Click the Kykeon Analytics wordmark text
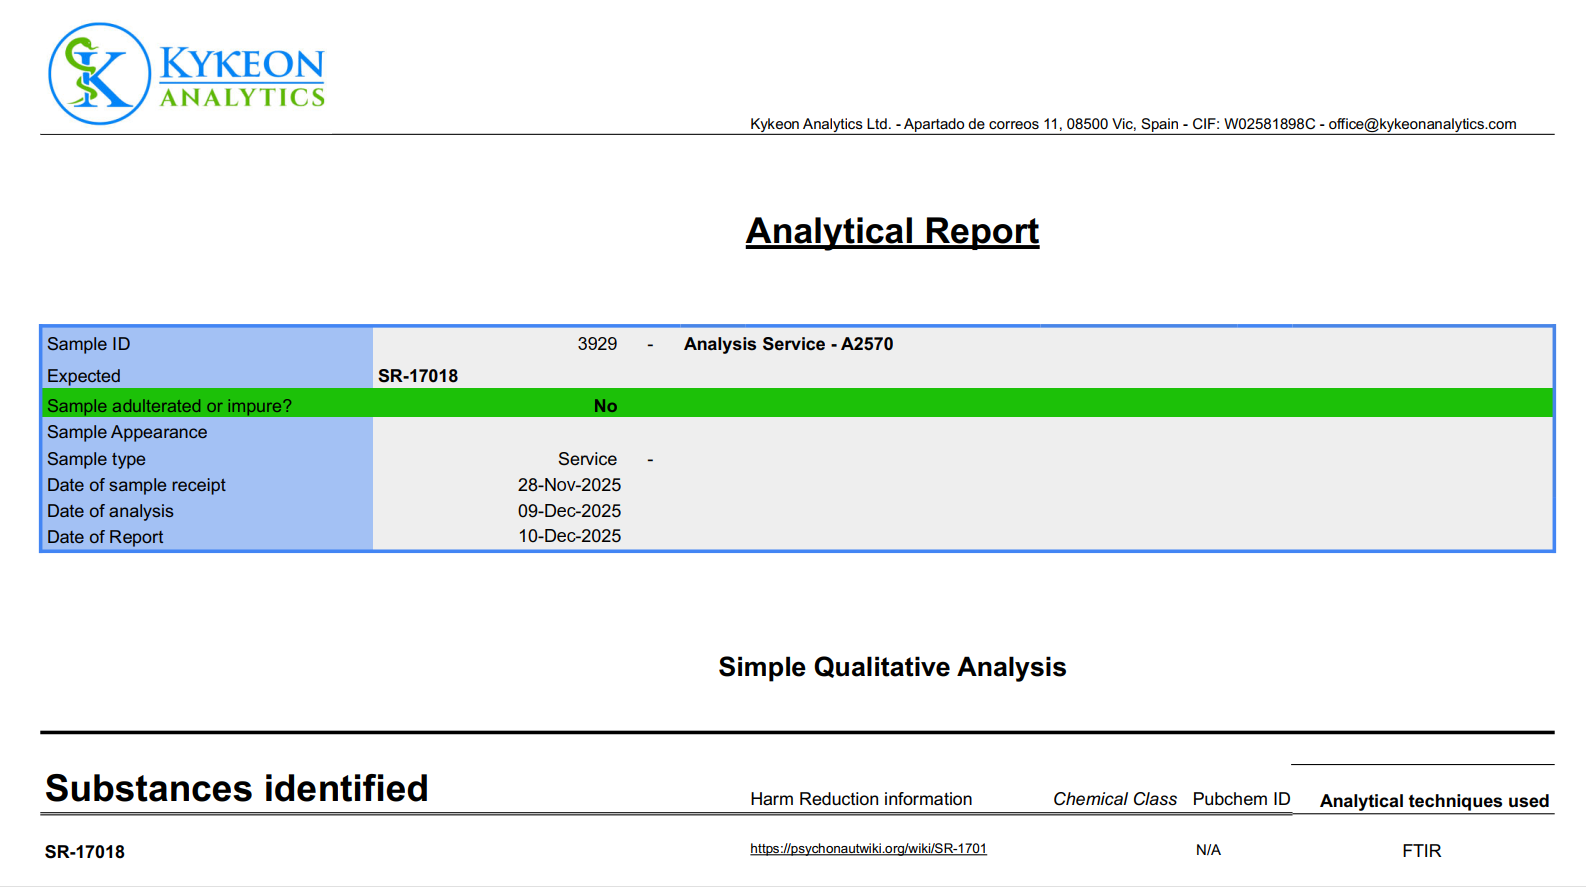1586x889 pixels. [242, 77]
